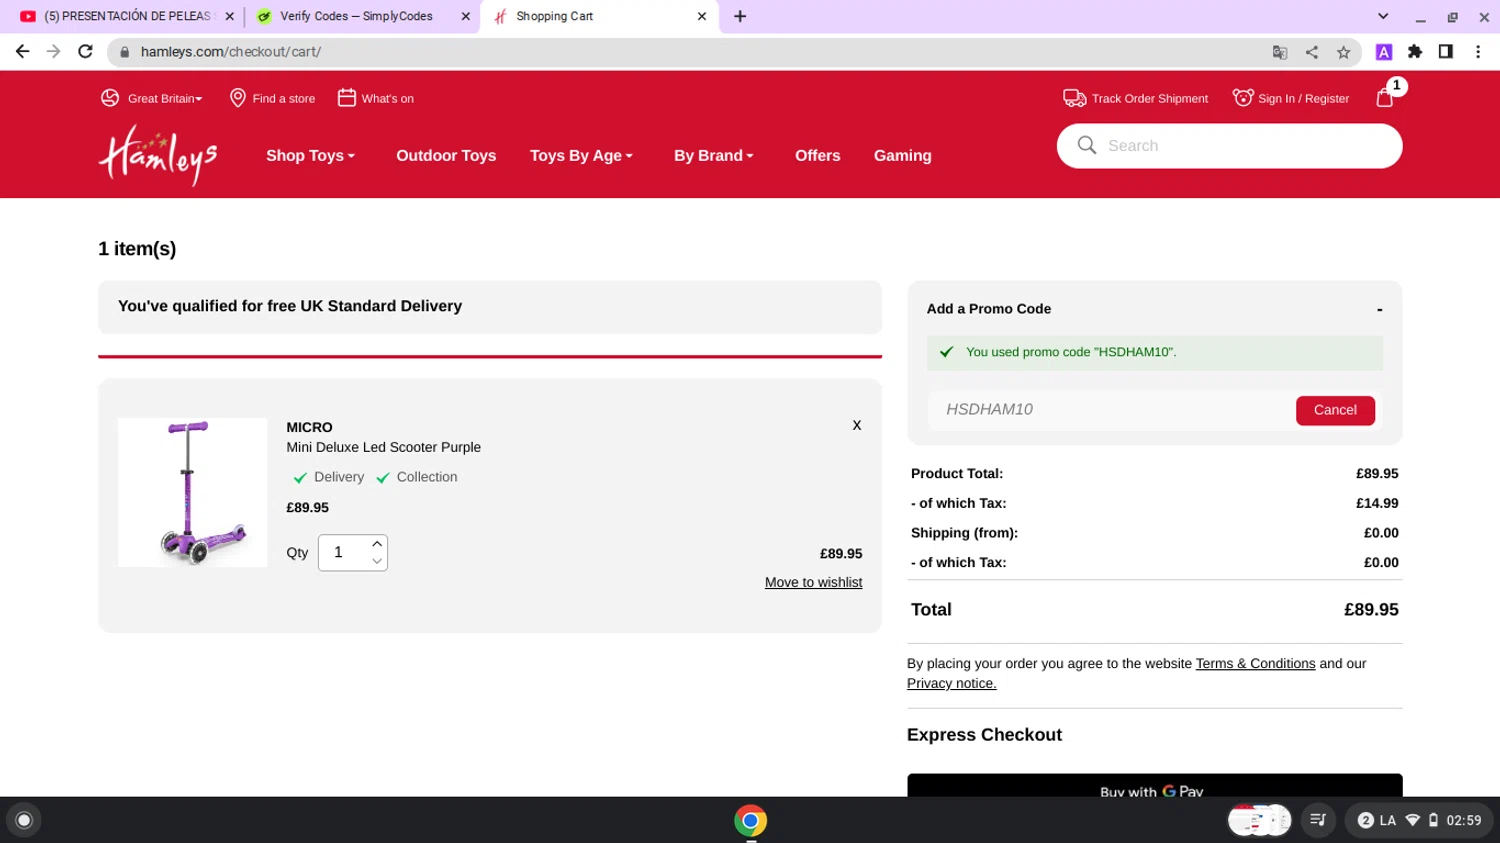Click the purple A extension icon
This screenshot has height=843, width=1500.
tap(1384, 52)
